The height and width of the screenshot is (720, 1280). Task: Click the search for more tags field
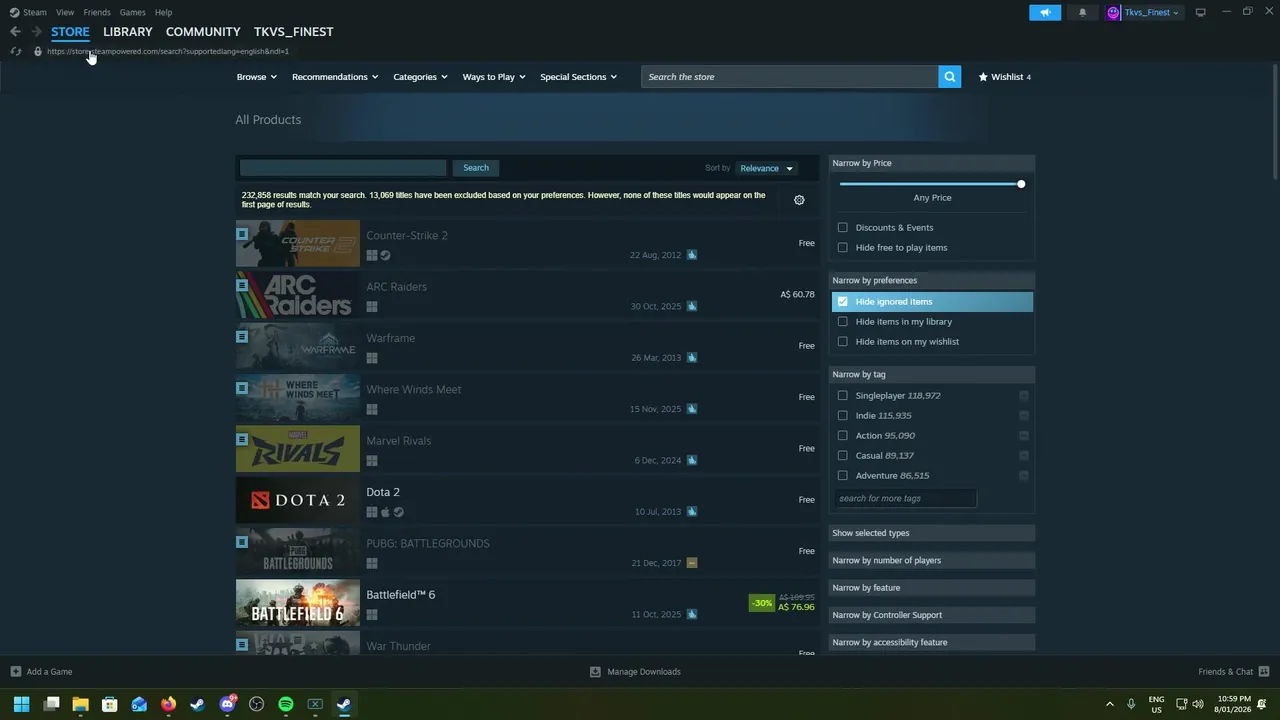coord(905,498)
